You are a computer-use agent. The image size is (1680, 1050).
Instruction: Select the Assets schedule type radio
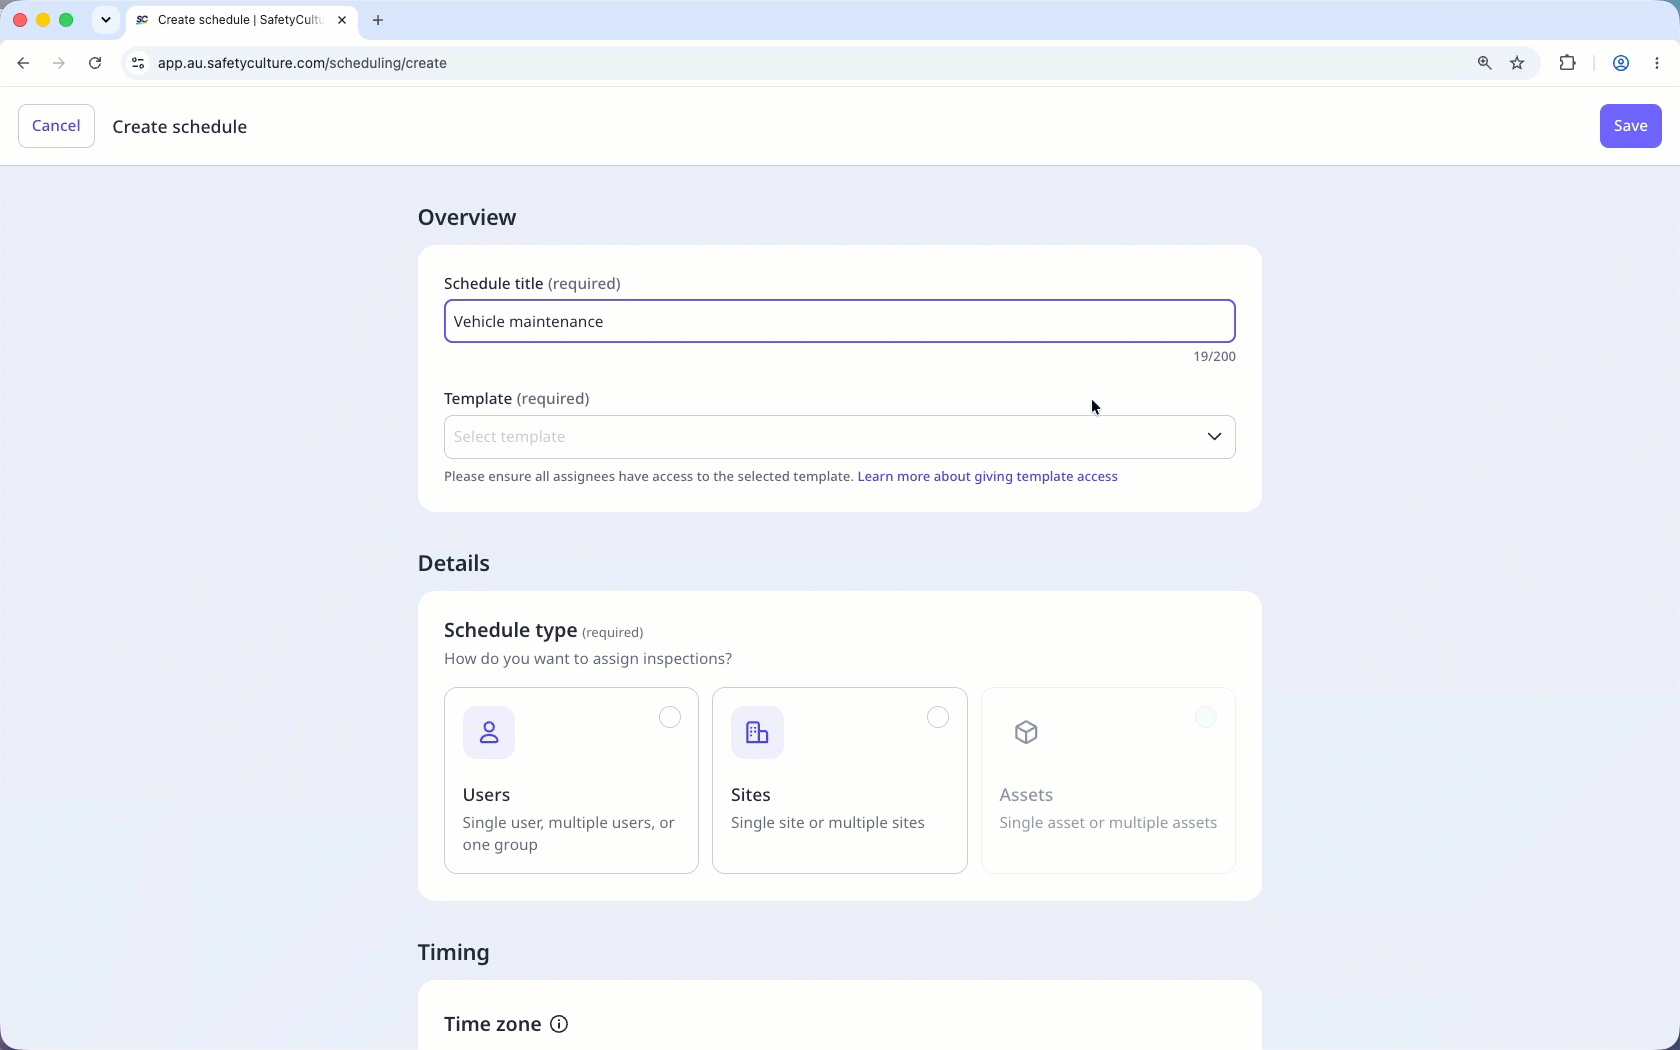click(1206, 717)
